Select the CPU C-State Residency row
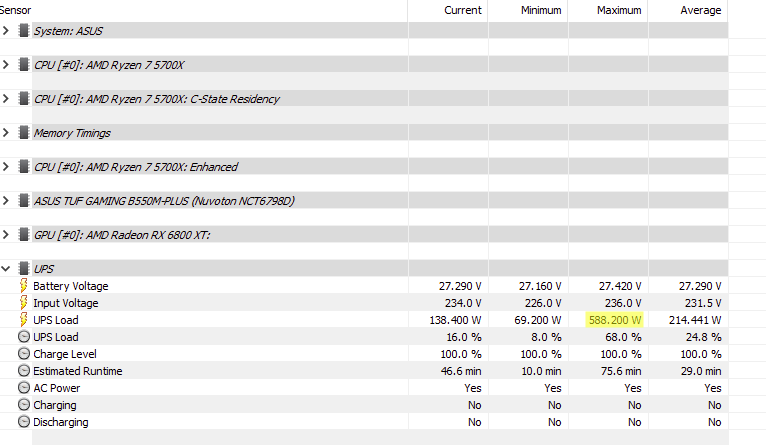The image size is (766, 445). coord(364,99)
